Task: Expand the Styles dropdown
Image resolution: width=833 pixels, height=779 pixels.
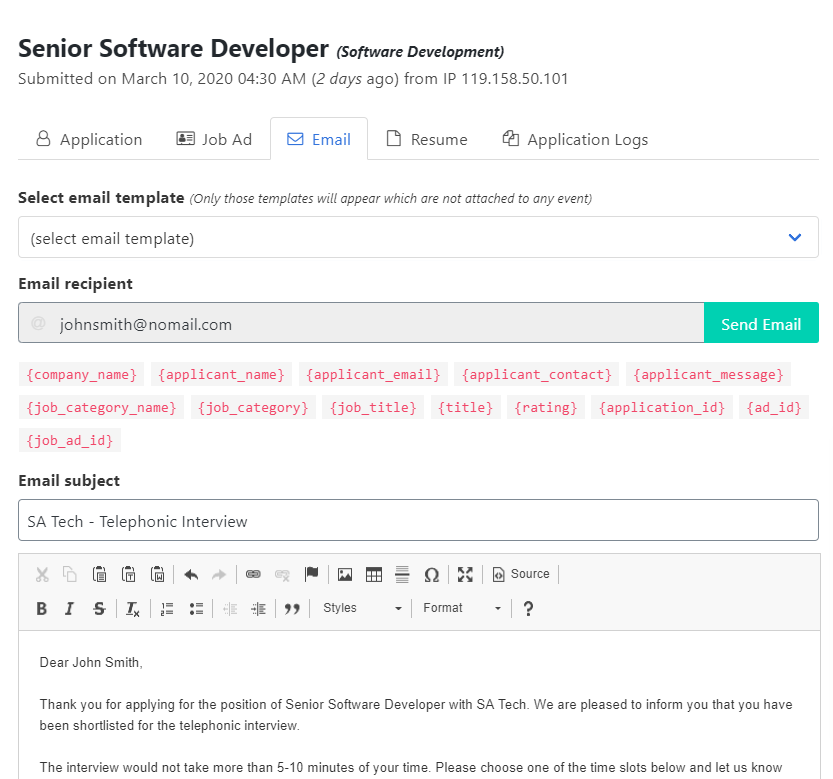Action: click(362, 608)
